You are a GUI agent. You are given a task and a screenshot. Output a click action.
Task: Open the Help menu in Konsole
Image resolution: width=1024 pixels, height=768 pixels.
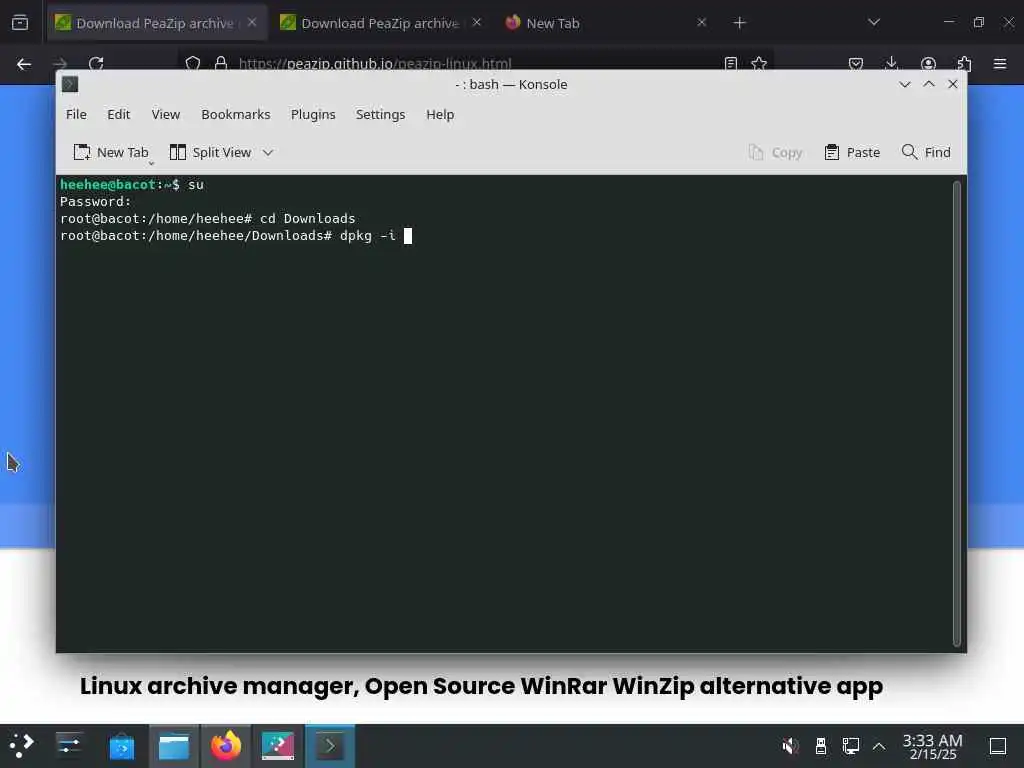click(x=440, y=114)
